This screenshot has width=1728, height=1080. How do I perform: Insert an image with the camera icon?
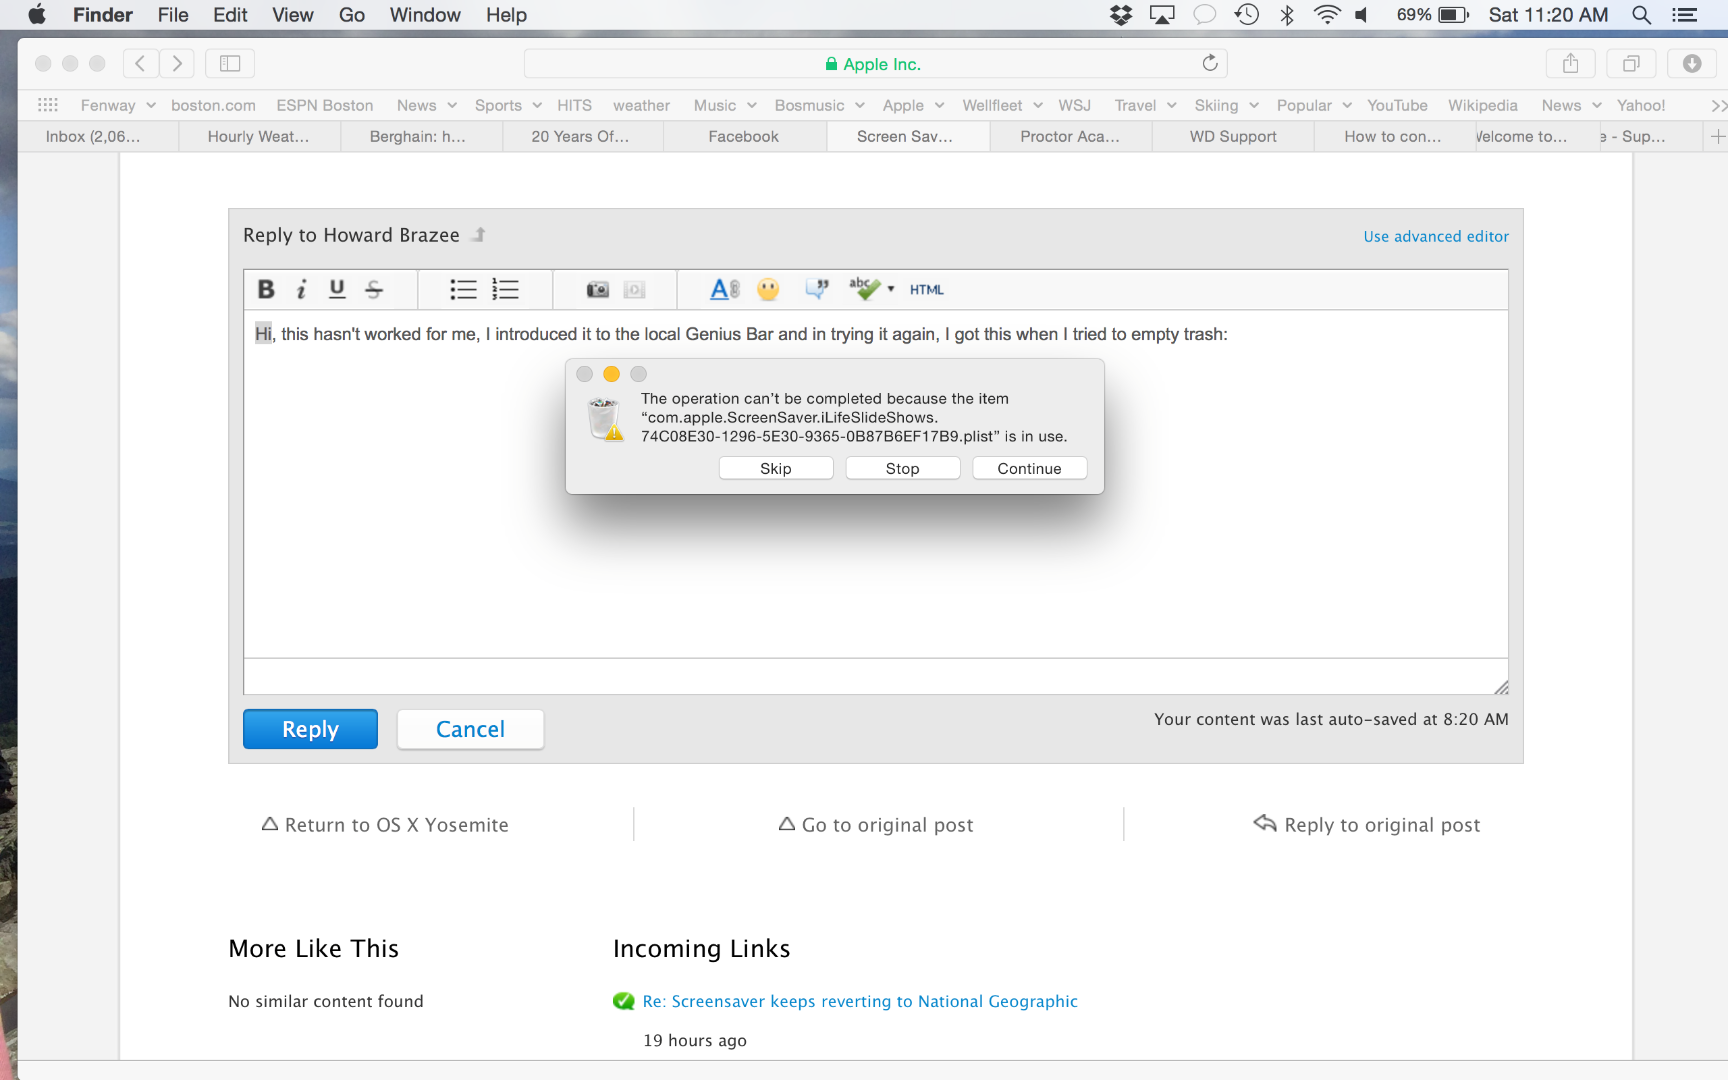click(x=597, y=289)
